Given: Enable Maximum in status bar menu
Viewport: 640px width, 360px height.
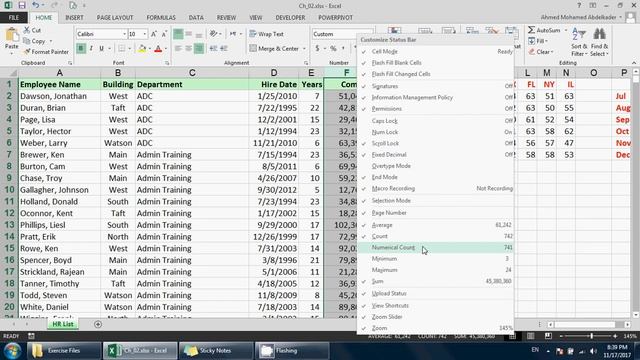Looking at the screenshot, I should [x=435, y=270].
